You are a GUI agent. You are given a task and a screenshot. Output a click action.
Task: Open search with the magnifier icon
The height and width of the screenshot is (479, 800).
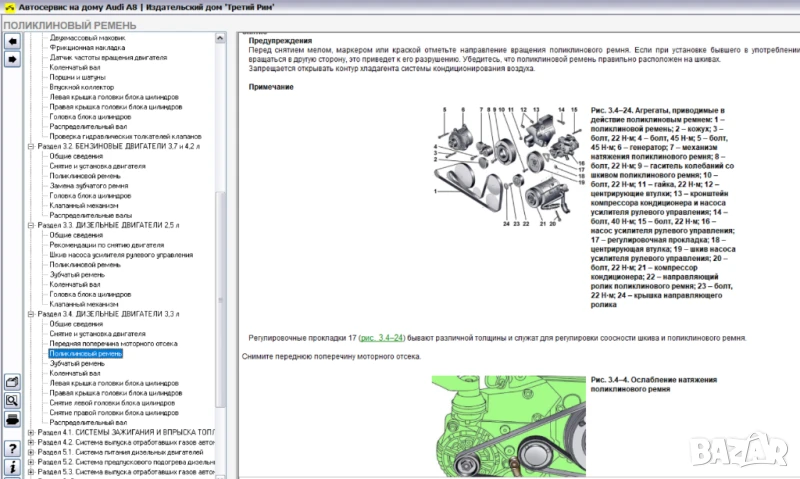tap(12, 400)
